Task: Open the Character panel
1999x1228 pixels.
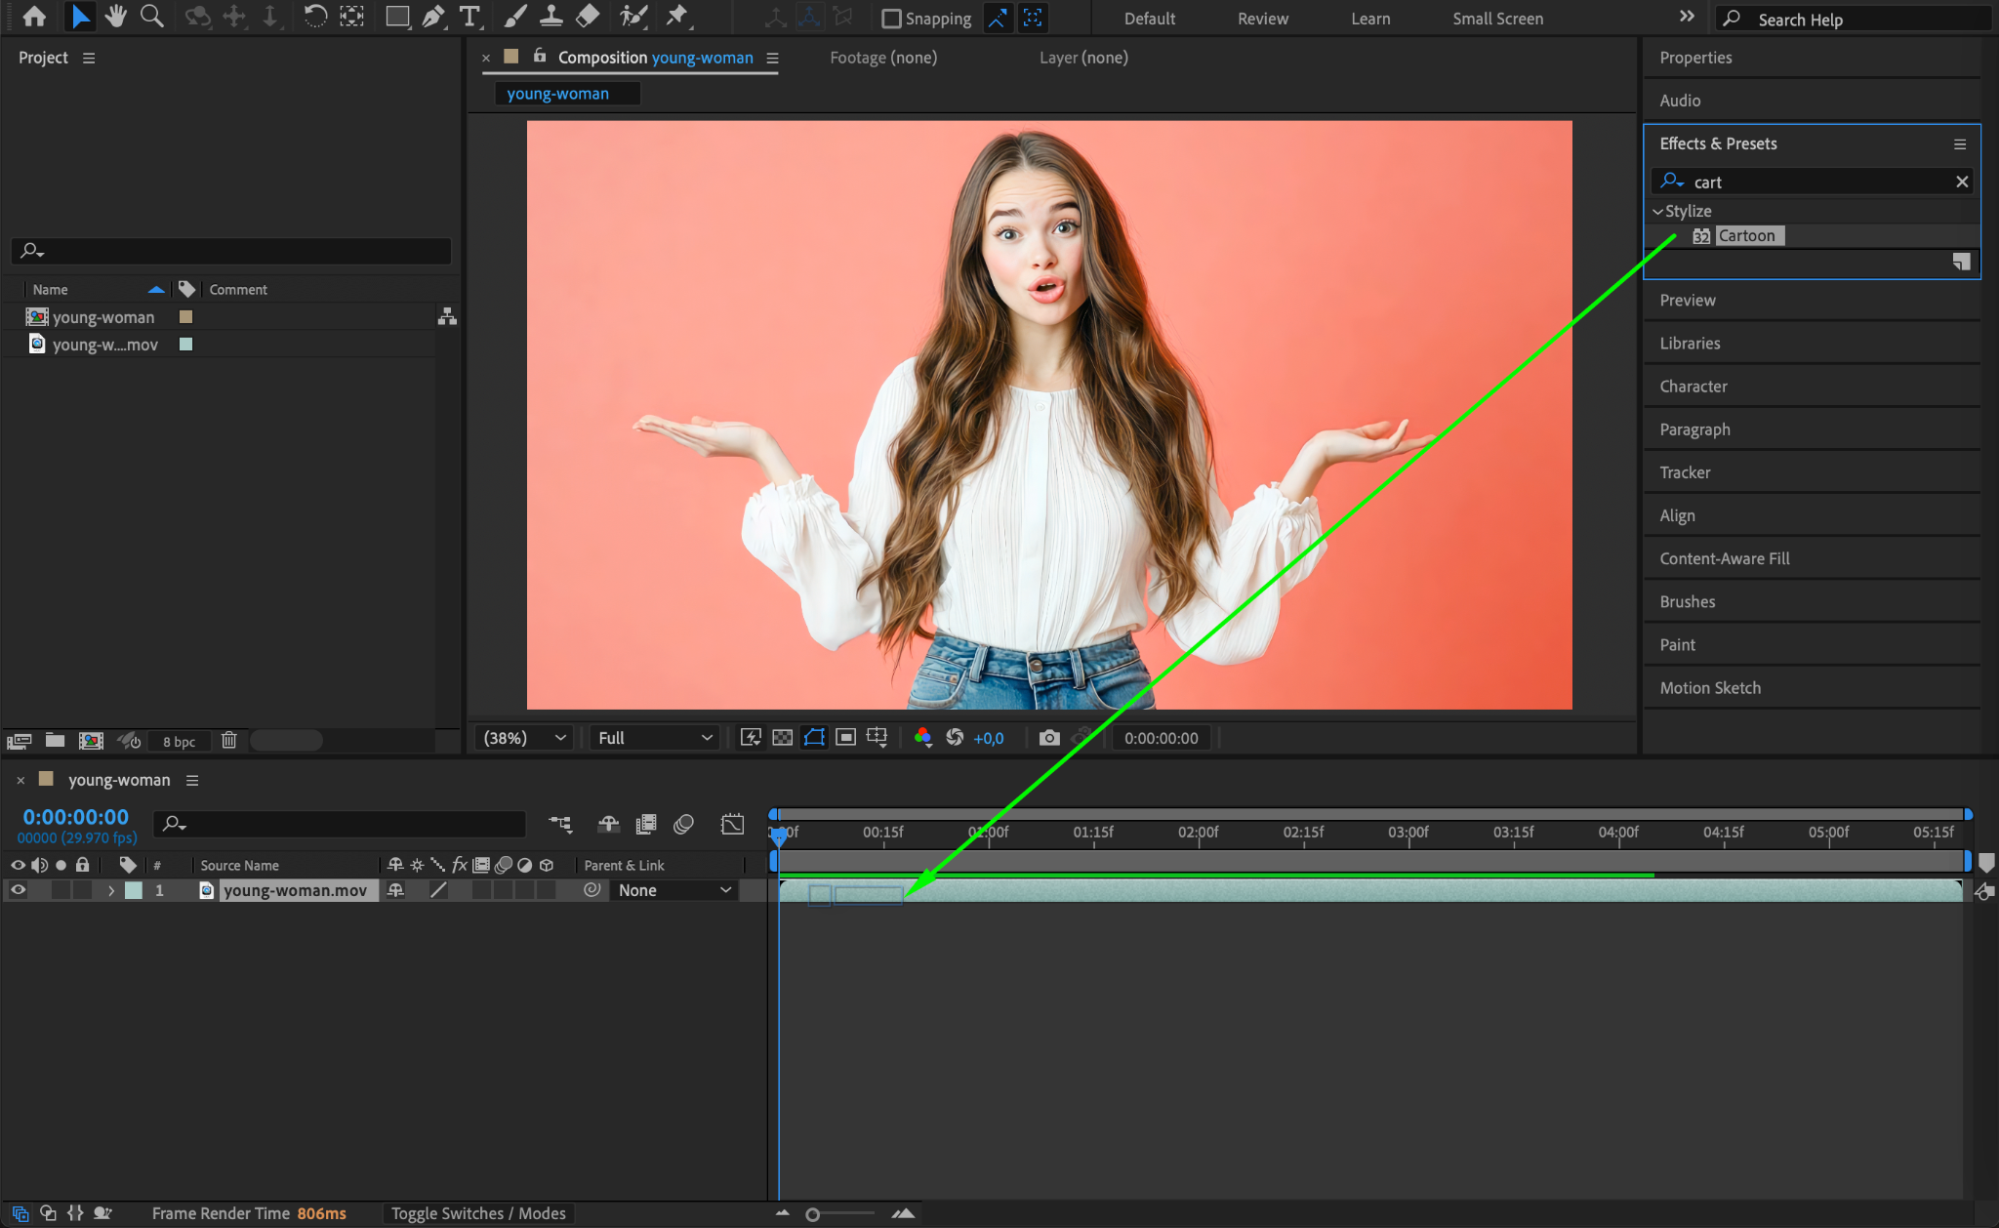Action: pyautogui.click(x=1693, y=386)
